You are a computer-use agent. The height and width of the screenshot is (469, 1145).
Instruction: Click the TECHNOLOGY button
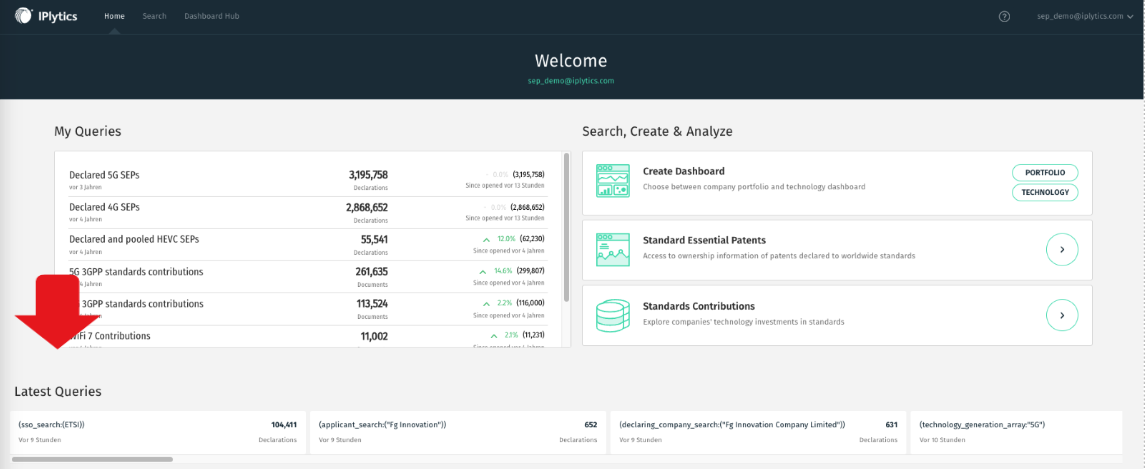pyautogui.click(x=1045, y=193)
